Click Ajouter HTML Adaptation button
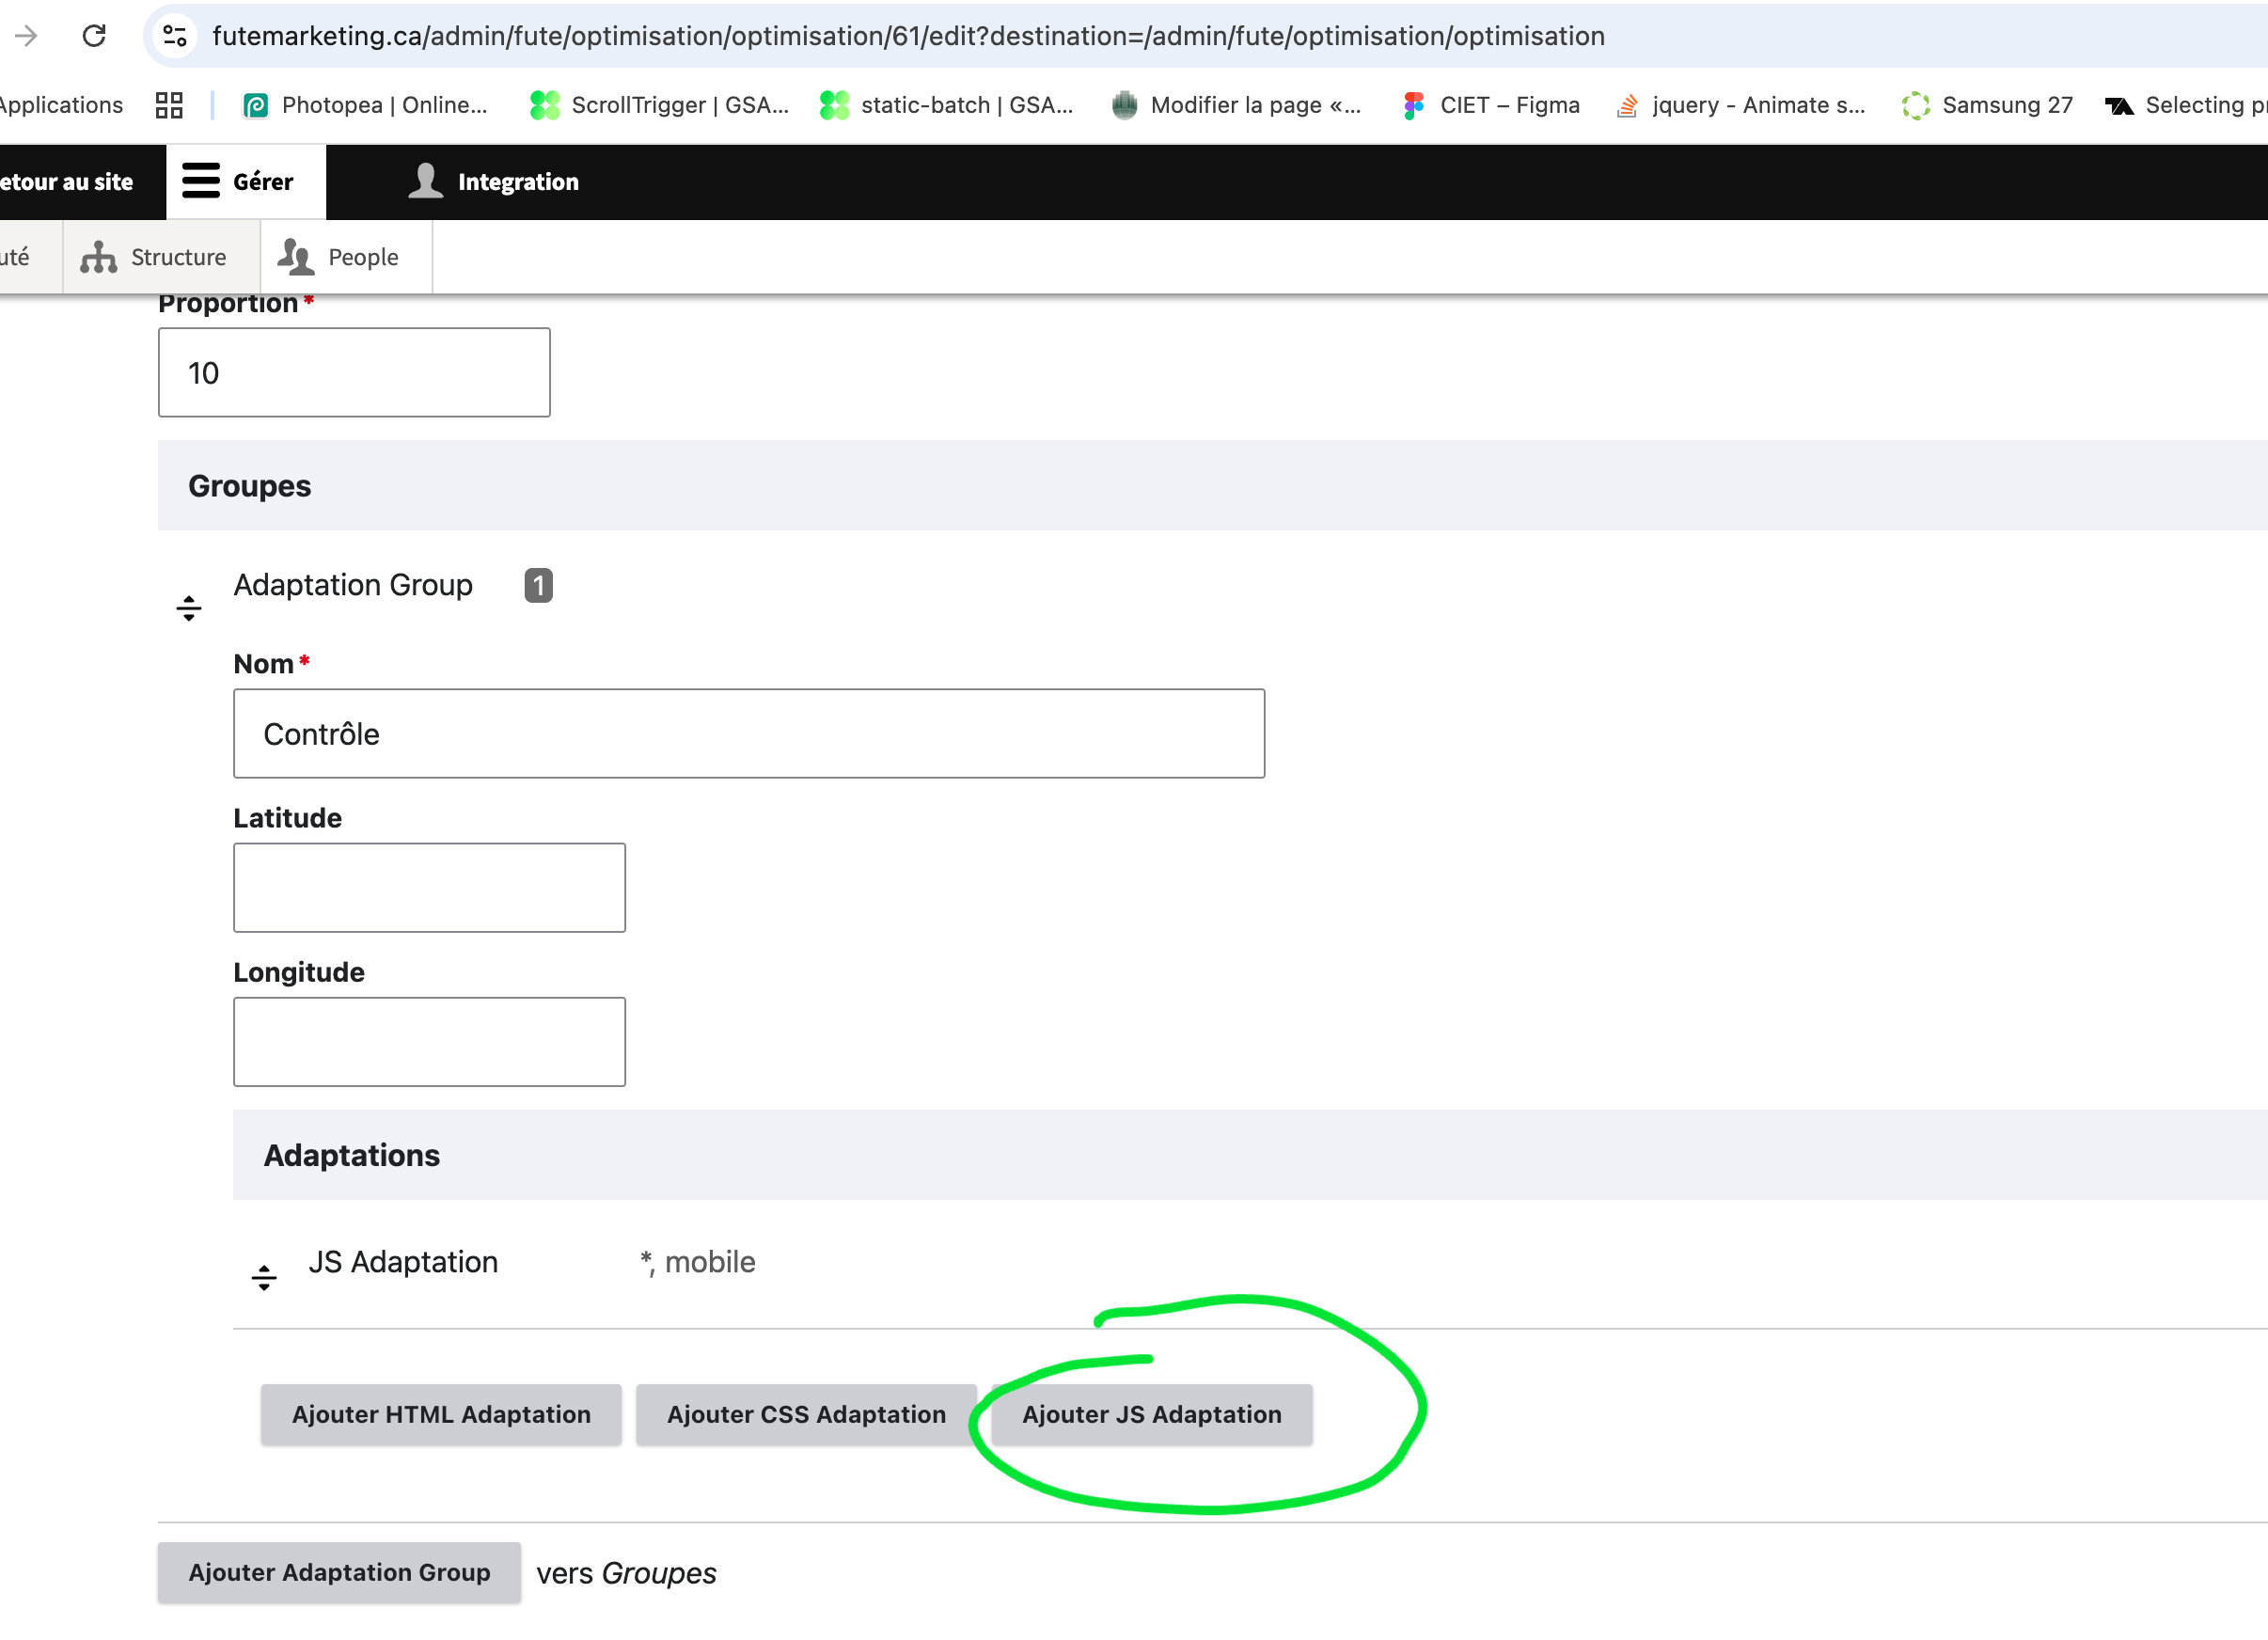This screenshot has width=2268, height=1640. (x=441, y=1414)
